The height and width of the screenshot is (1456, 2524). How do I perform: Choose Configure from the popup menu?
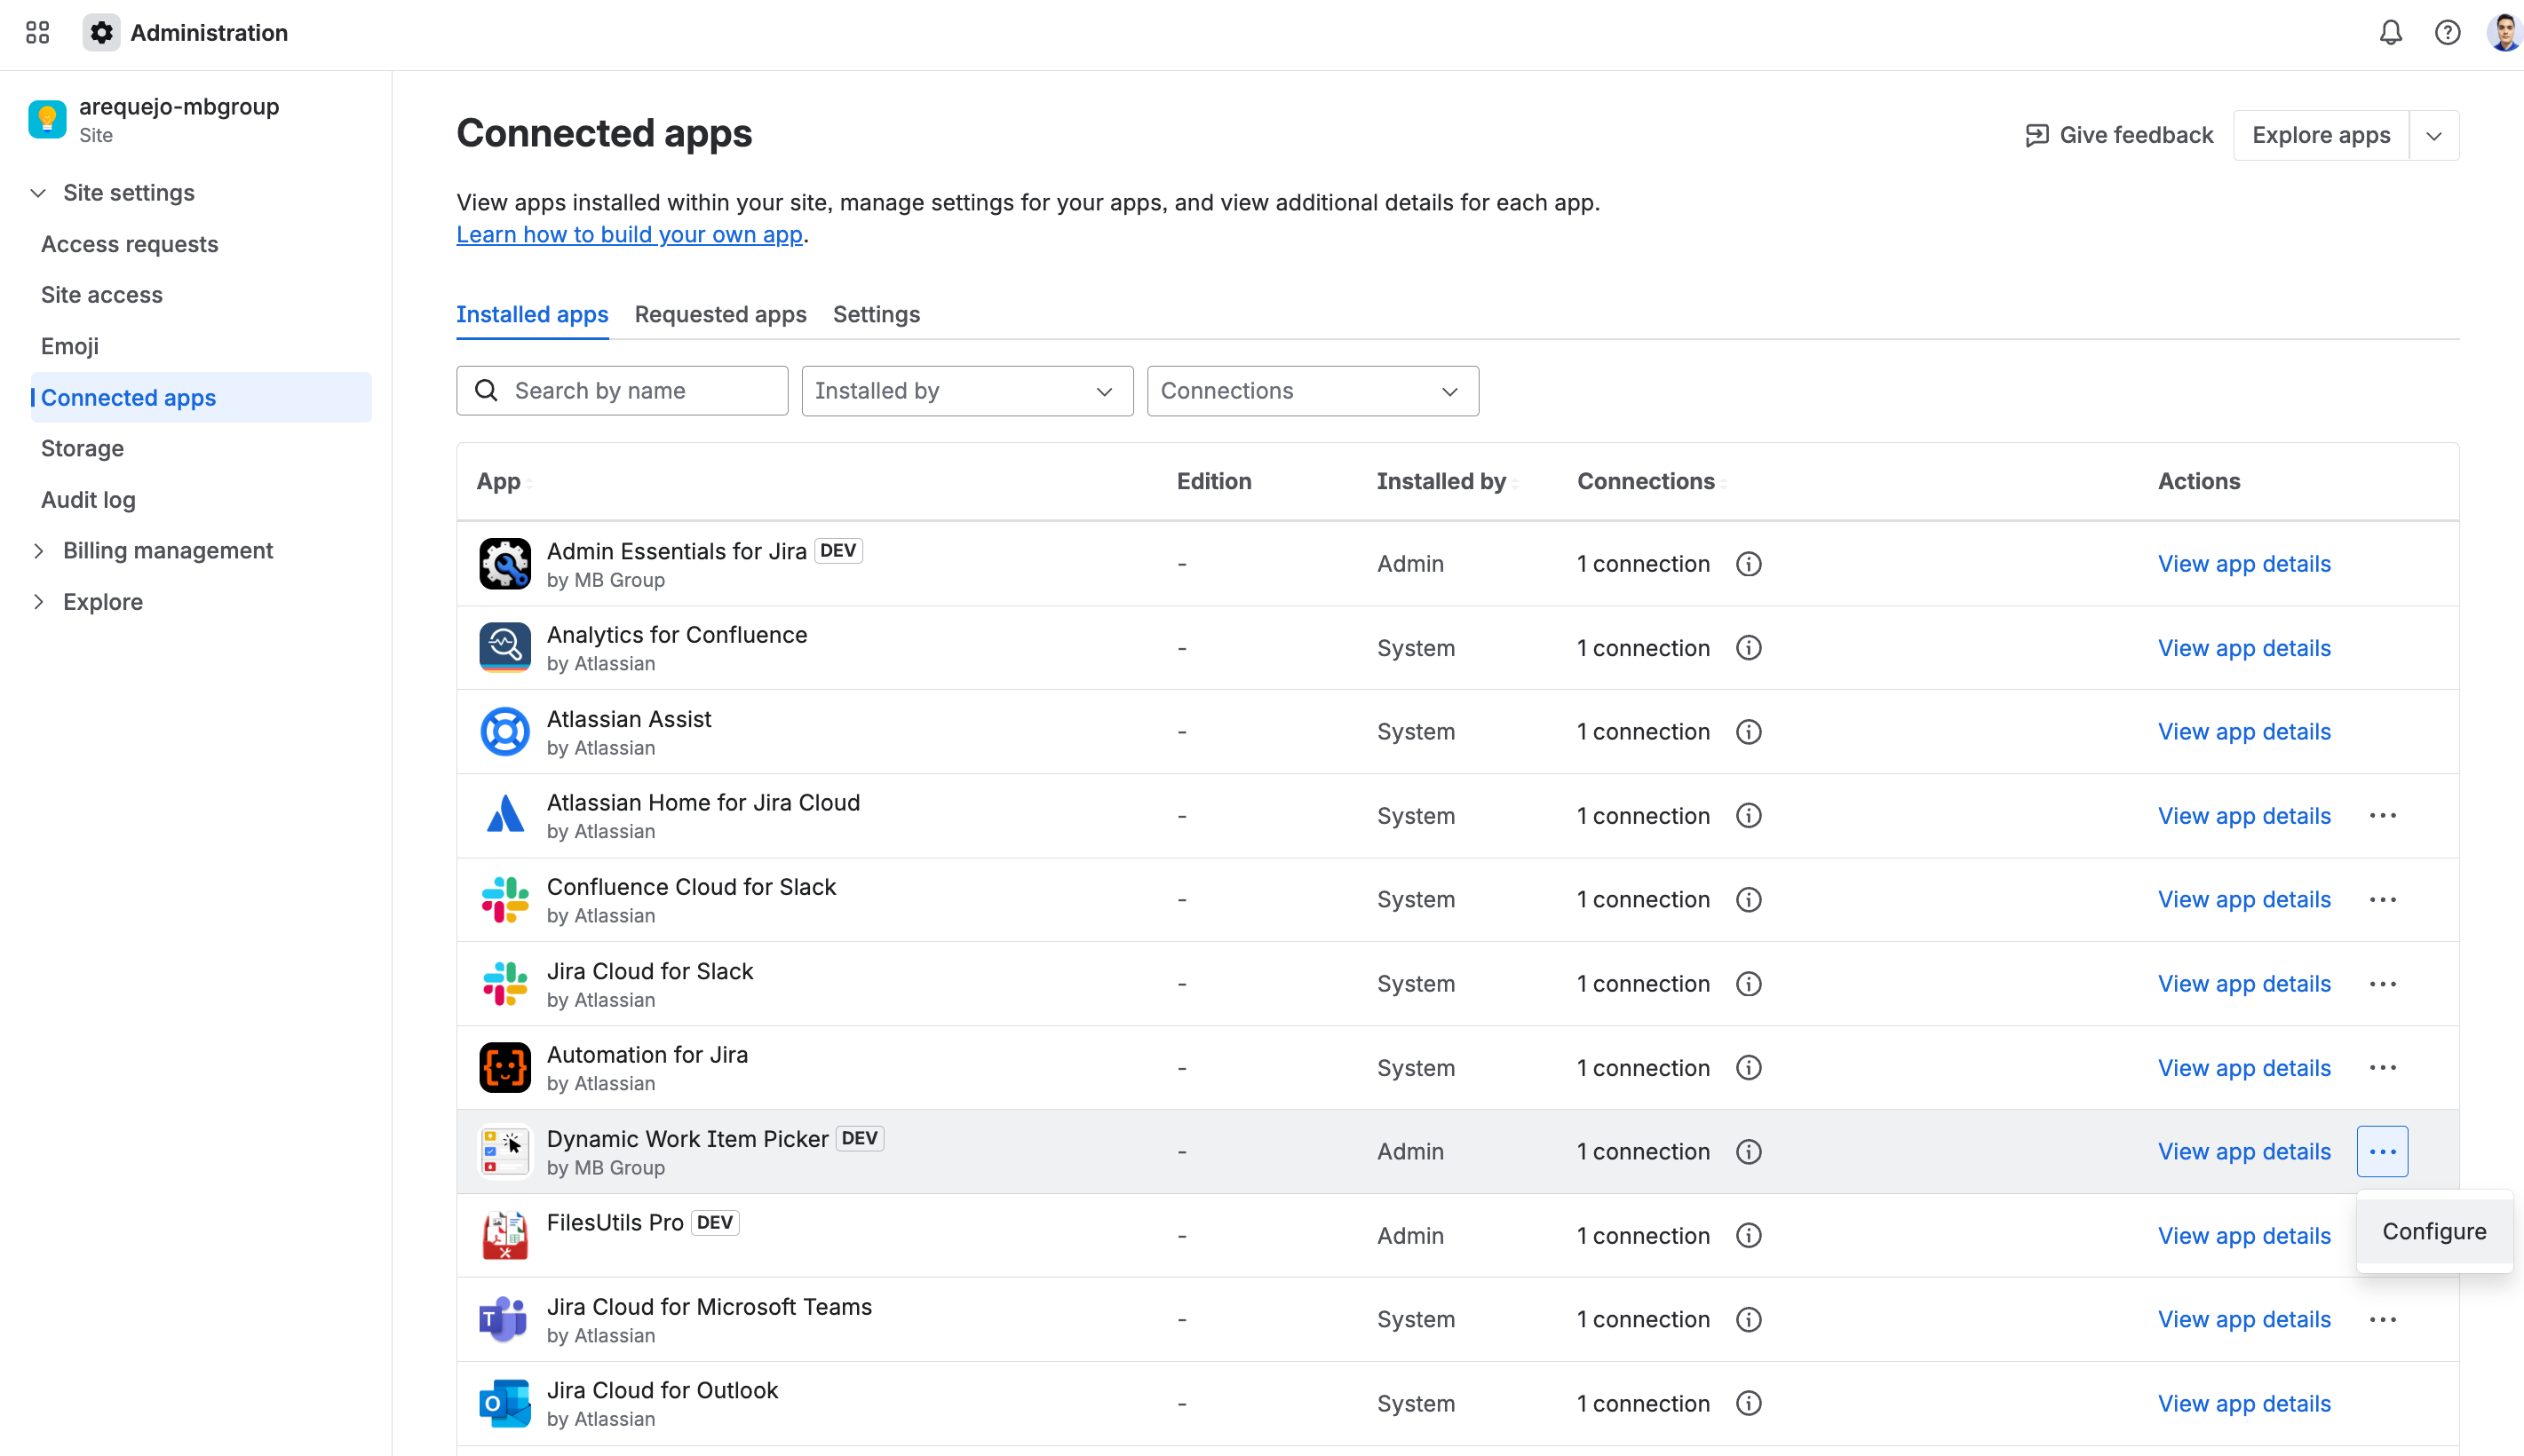2434,1232
